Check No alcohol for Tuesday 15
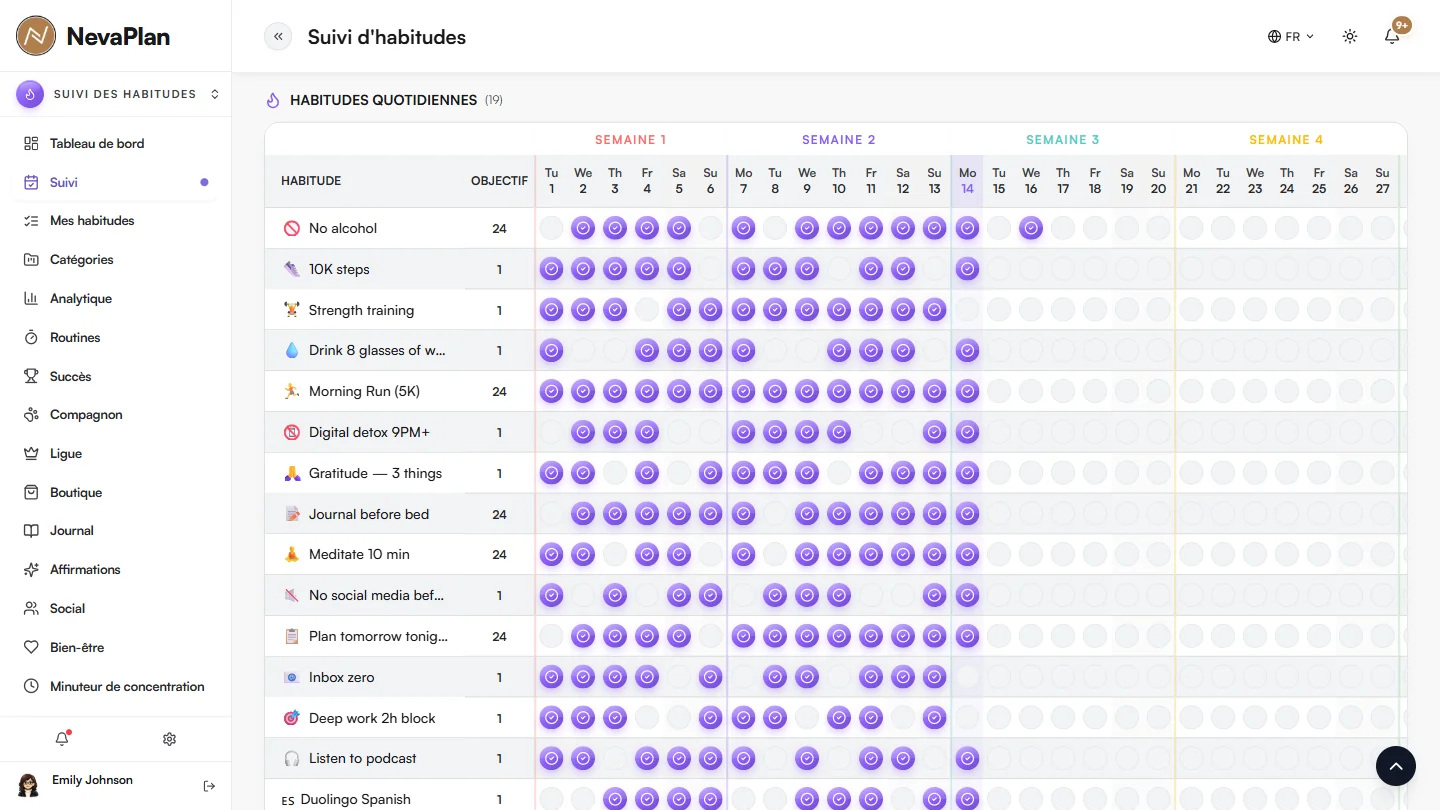This screenshot has width=1440, height=810. click(x=999, y=228)
